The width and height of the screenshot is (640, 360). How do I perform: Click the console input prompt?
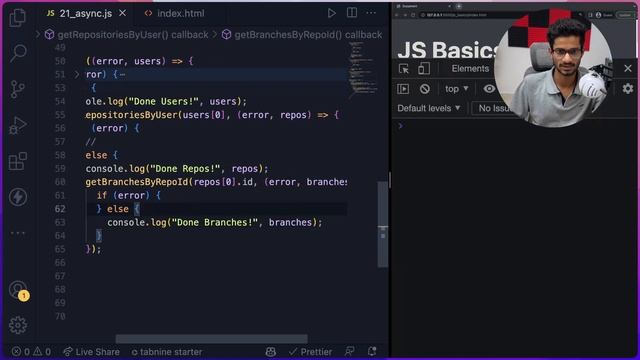point(514,126)
